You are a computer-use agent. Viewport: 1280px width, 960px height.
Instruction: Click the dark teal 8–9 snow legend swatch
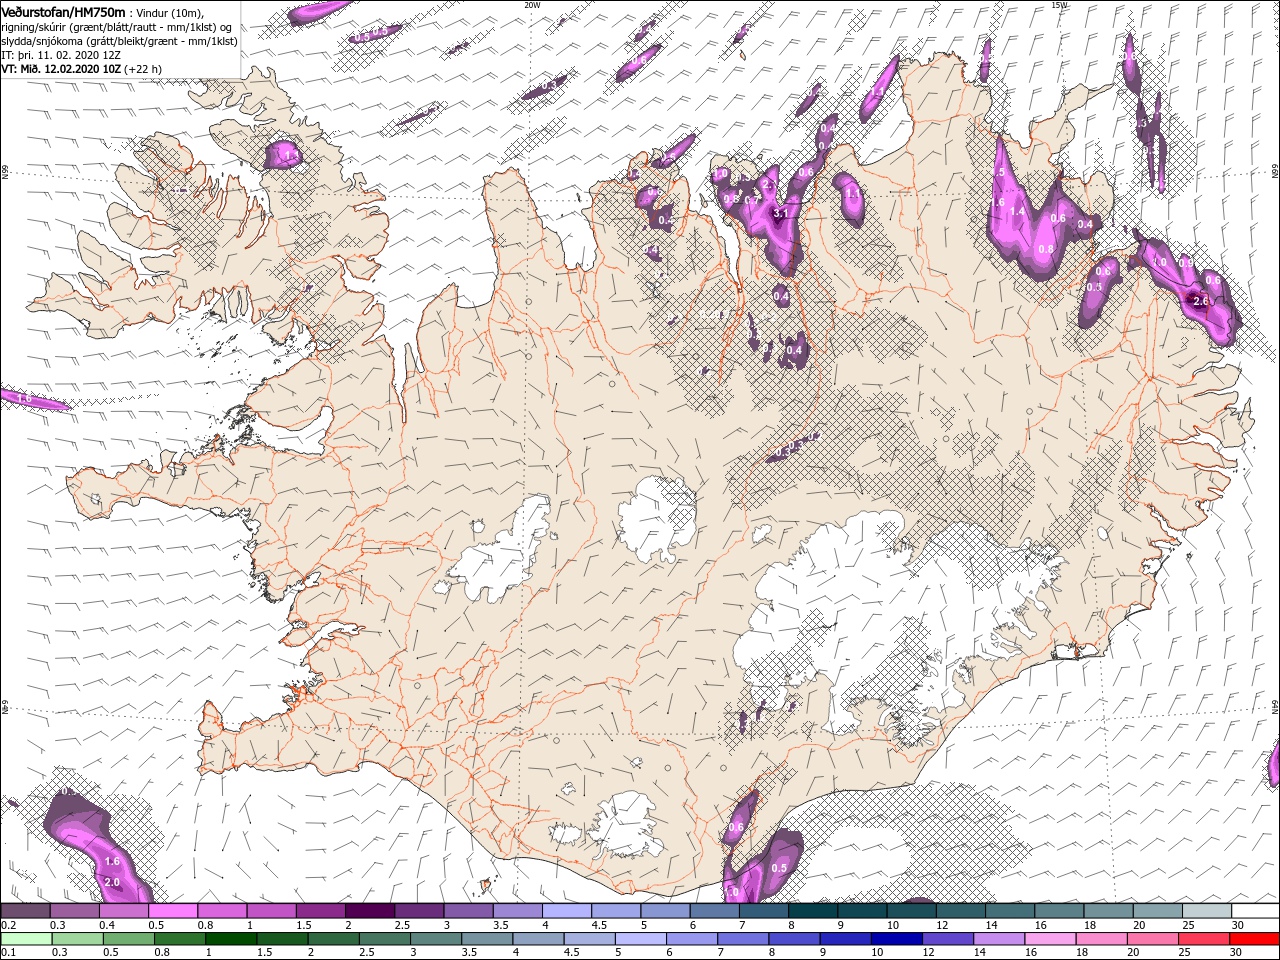(x=812, y=911)
